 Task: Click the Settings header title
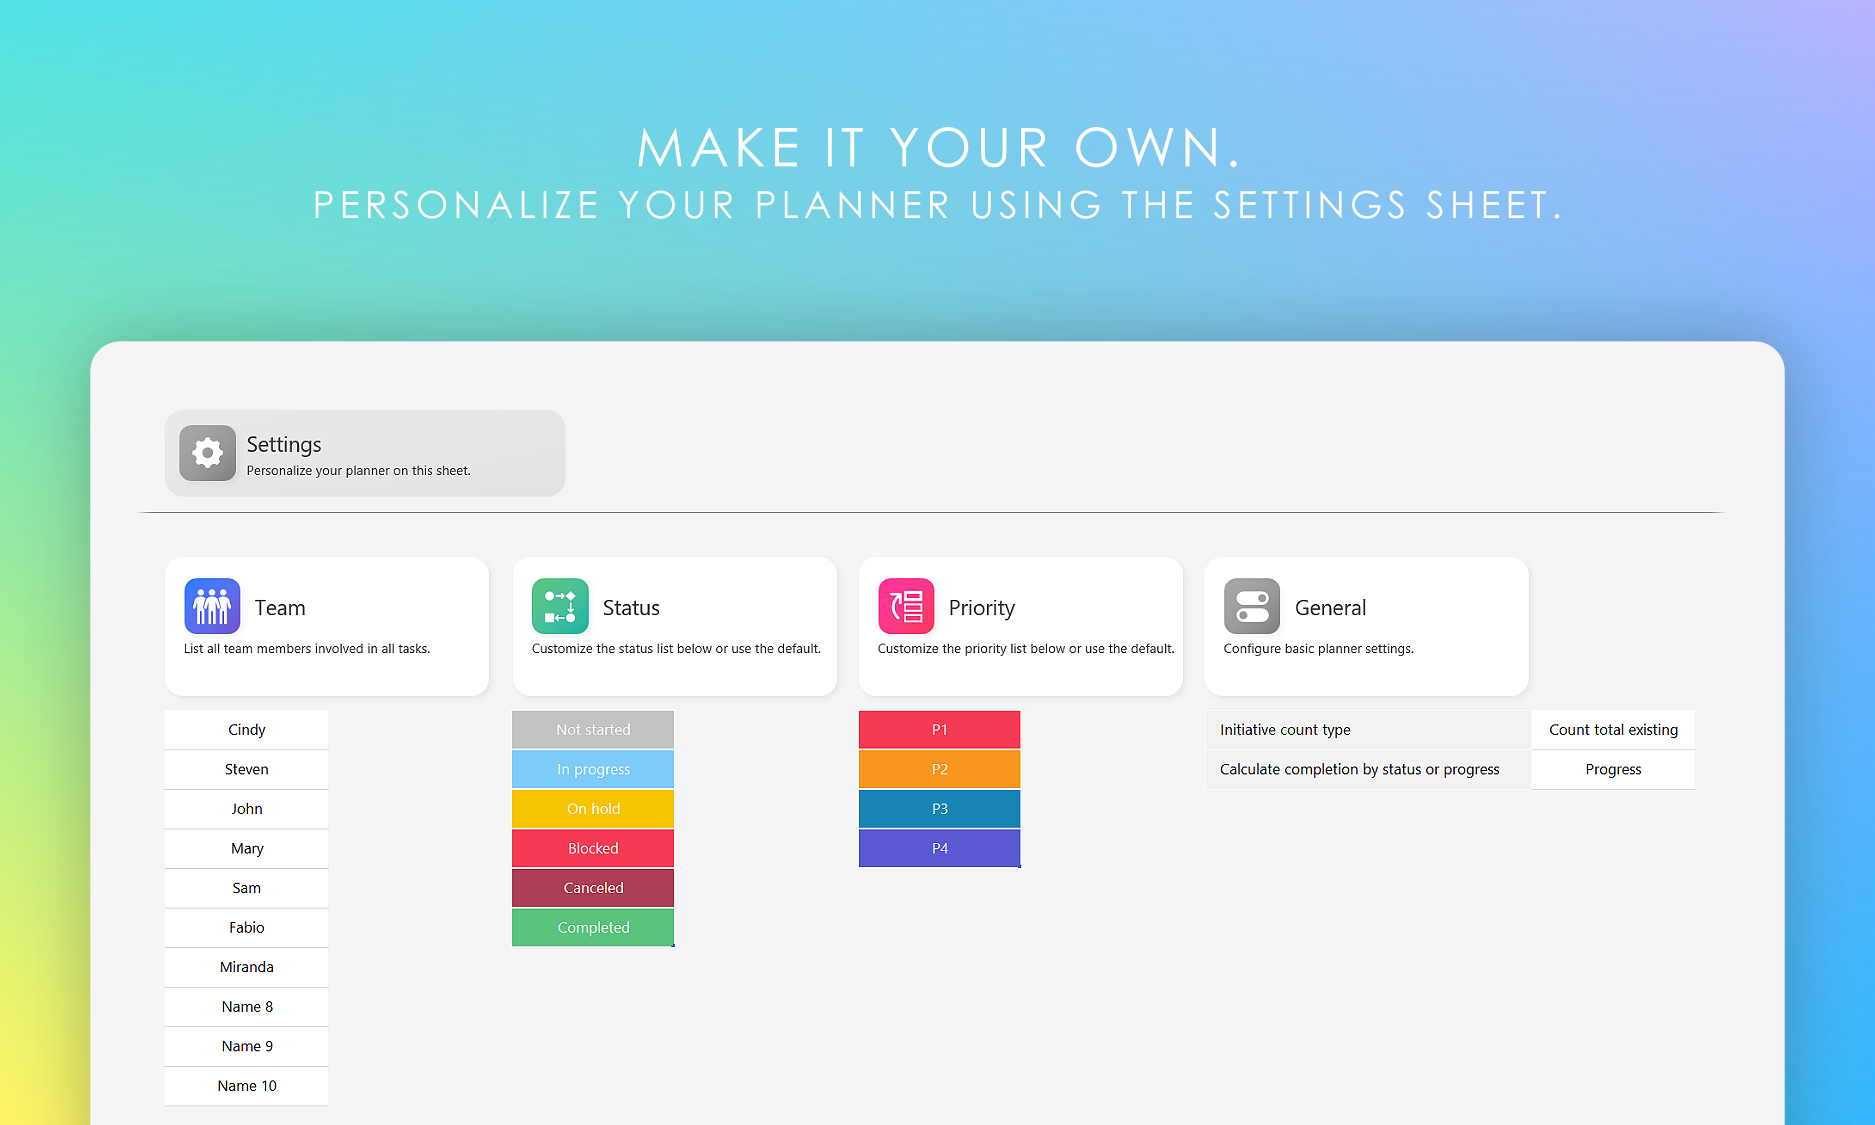click(284, 444)
